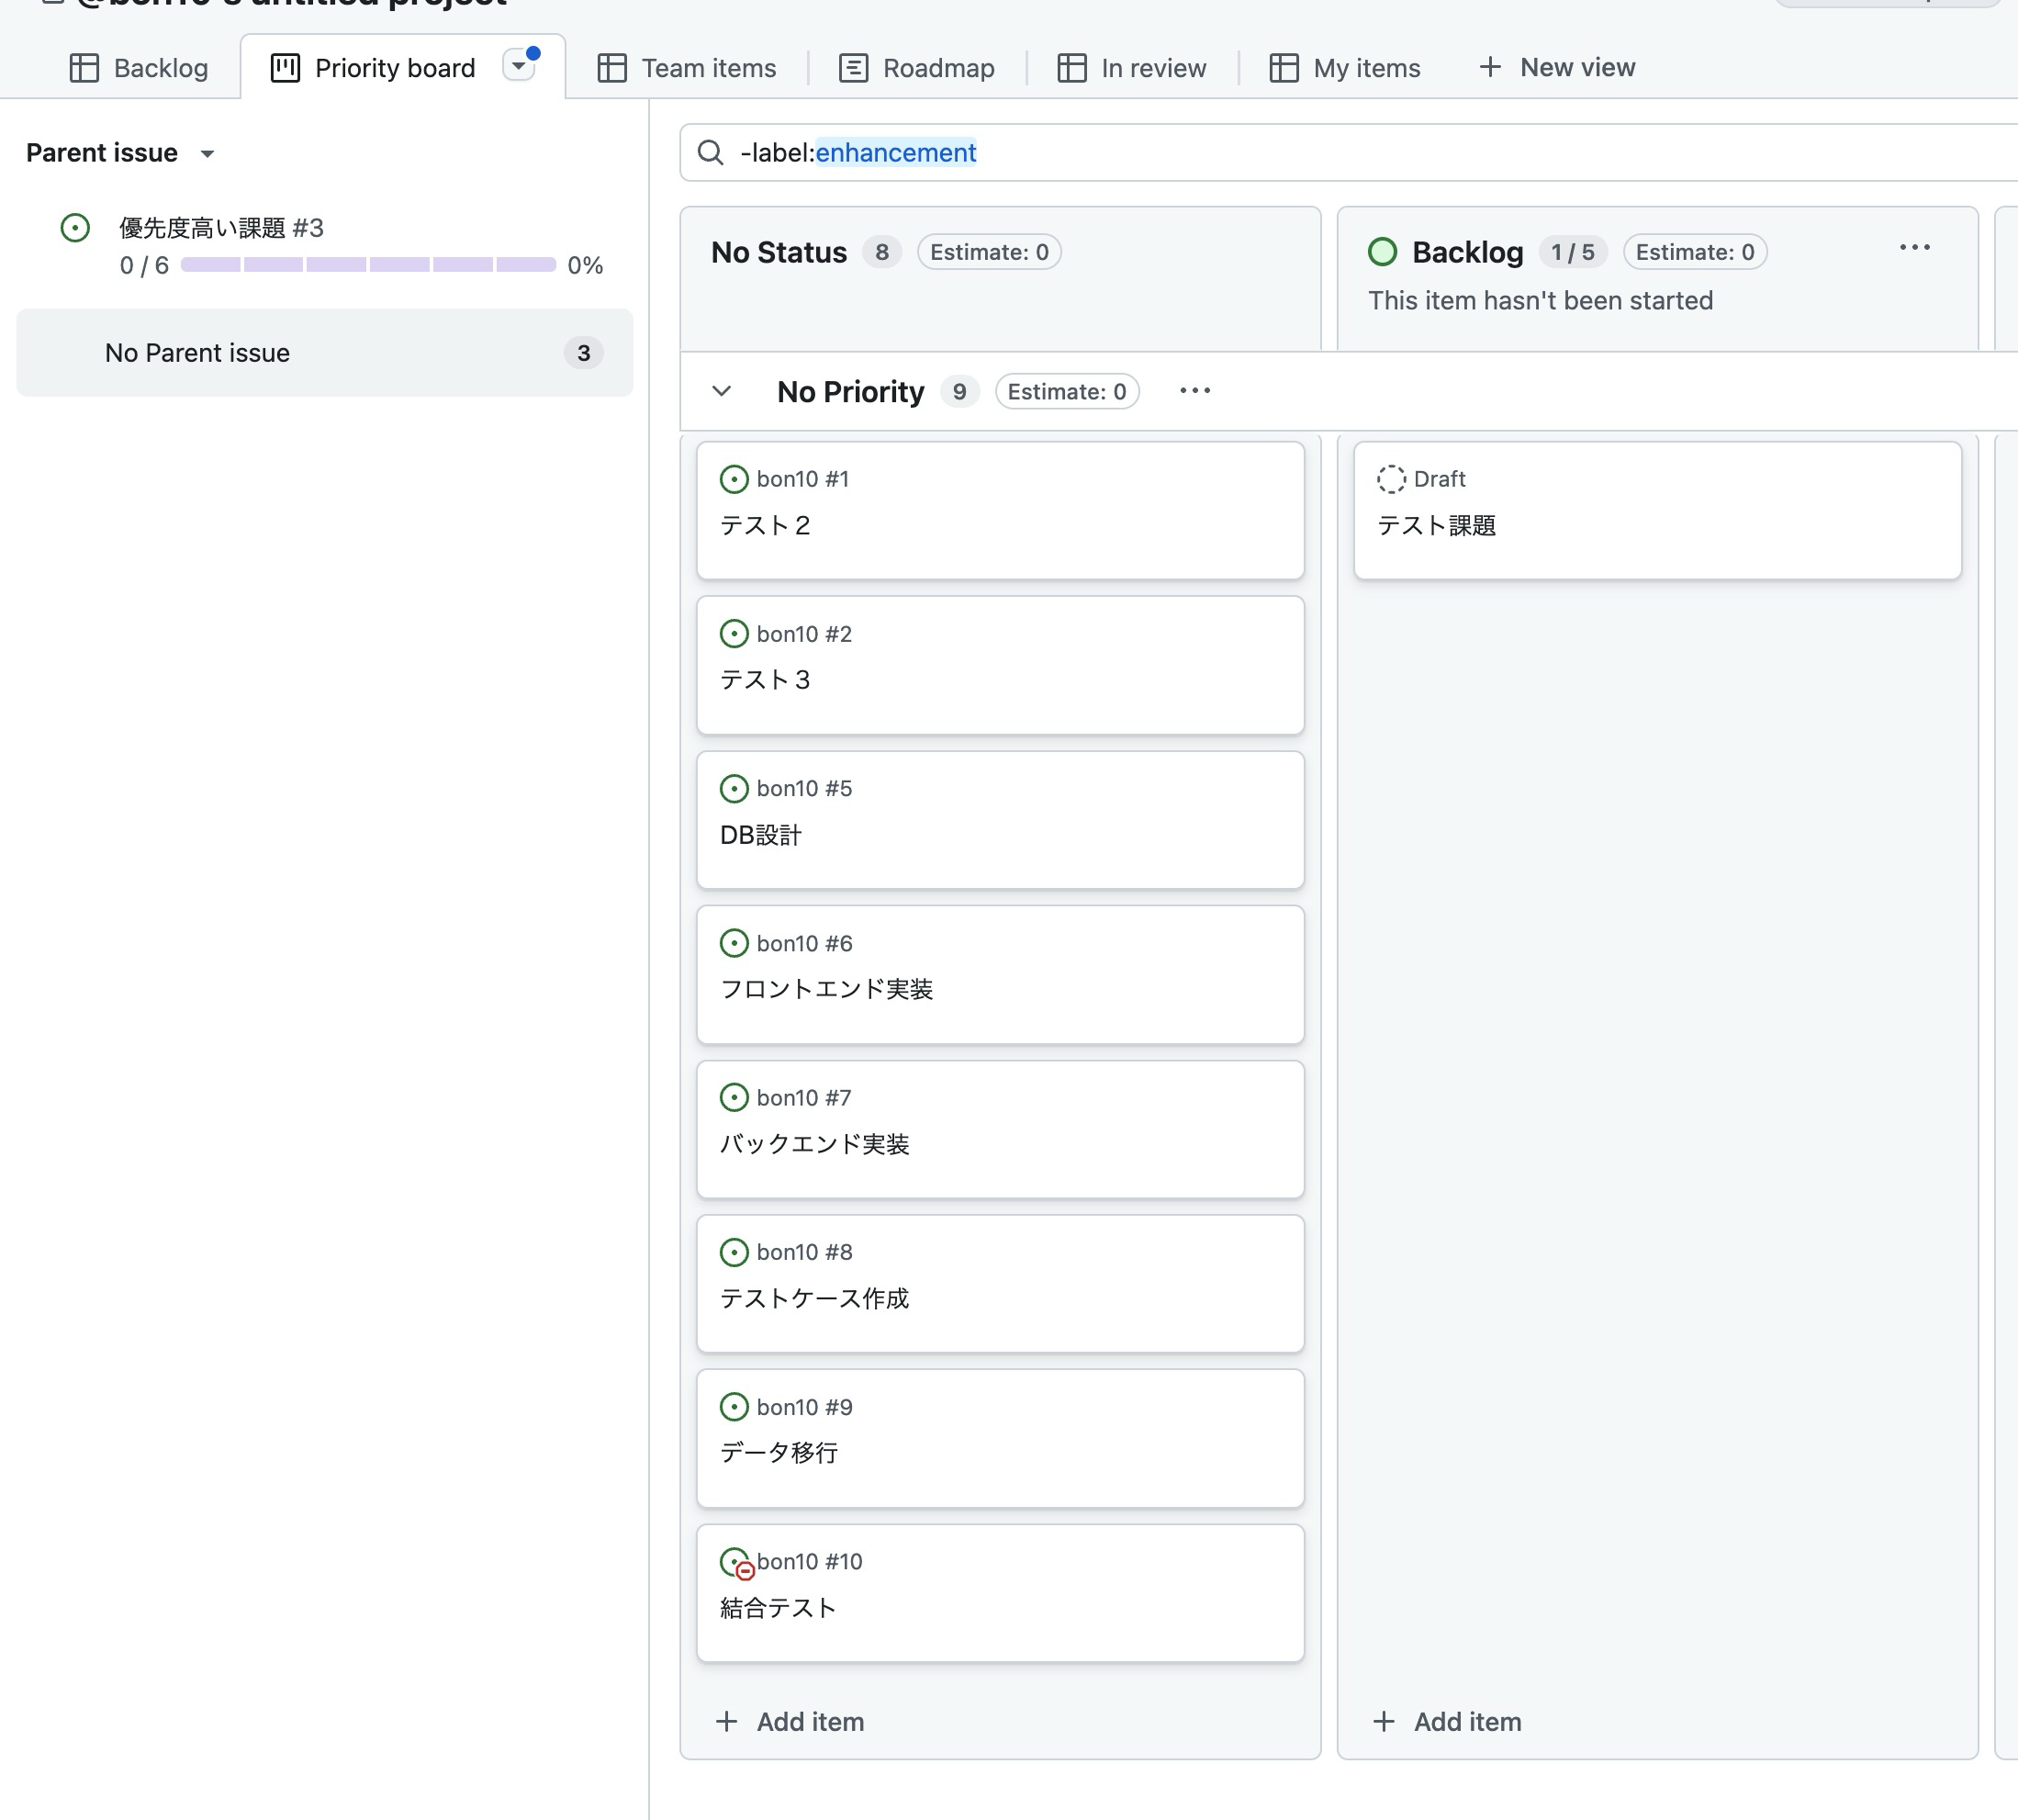The image size is (2018, 1820).
Task: Click the Backlog column status circle icon
Action: pos(1383,252)
